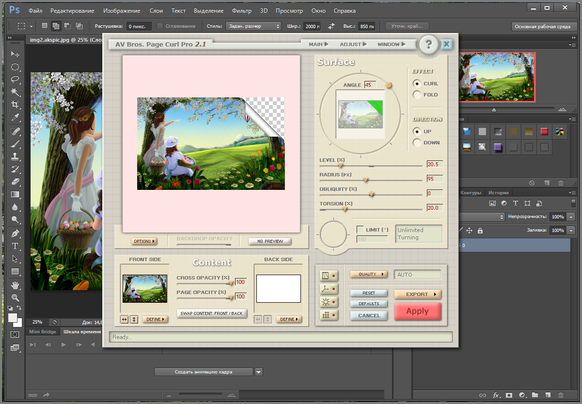This screenshot has width=582, height=404.
Task: Select the Eraser tool
Action: click(15, 182)
